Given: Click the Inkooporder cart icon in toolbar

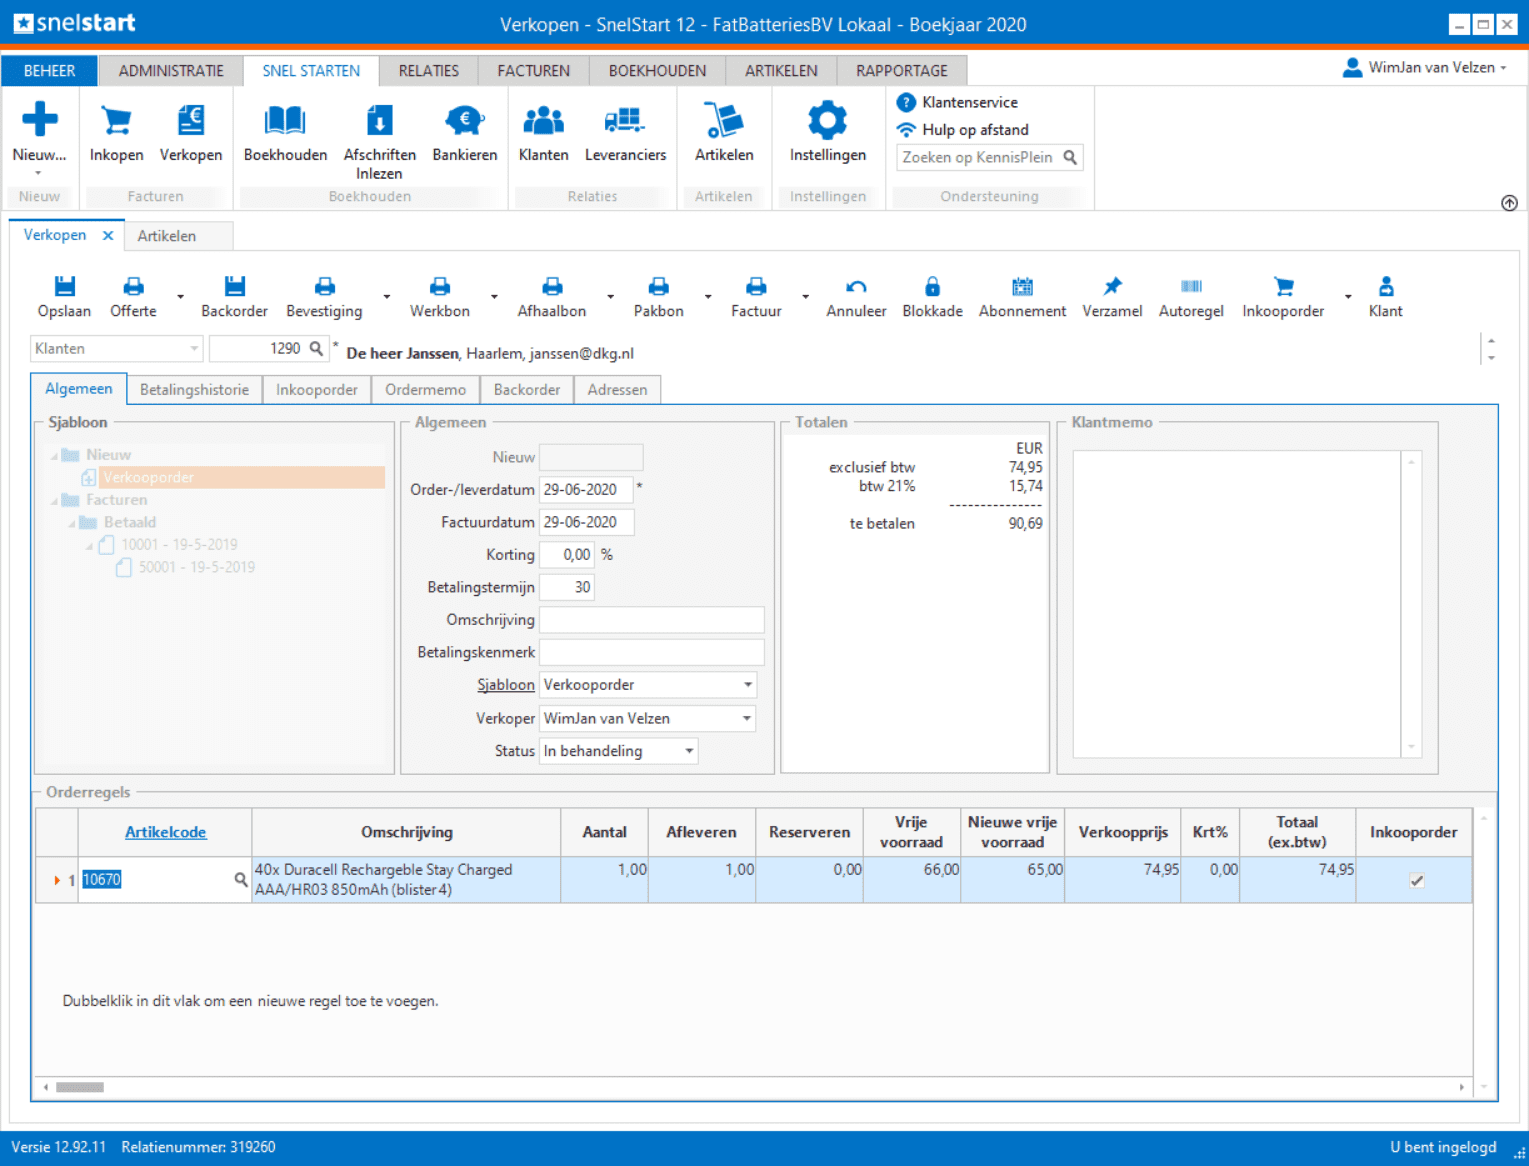Looking at the screenshot, I should (x=1284, y=287).
